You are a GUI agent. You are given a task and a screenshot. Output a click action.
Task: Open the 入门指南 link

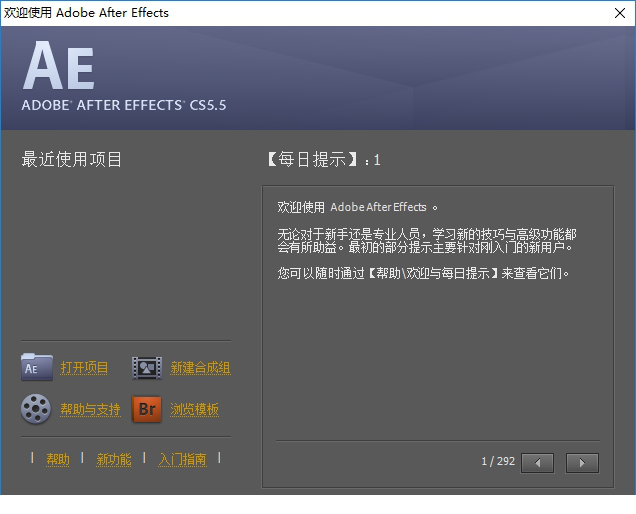183,459
